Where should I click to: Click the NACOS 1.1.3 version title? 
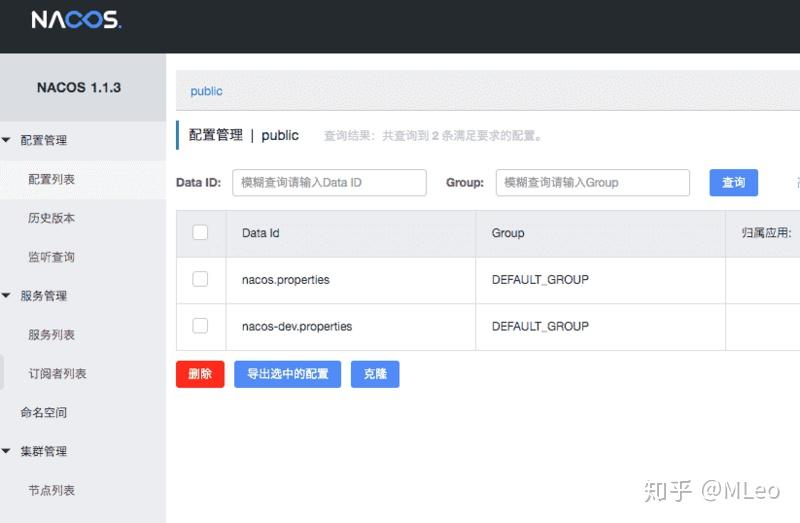tap(79, 87)
